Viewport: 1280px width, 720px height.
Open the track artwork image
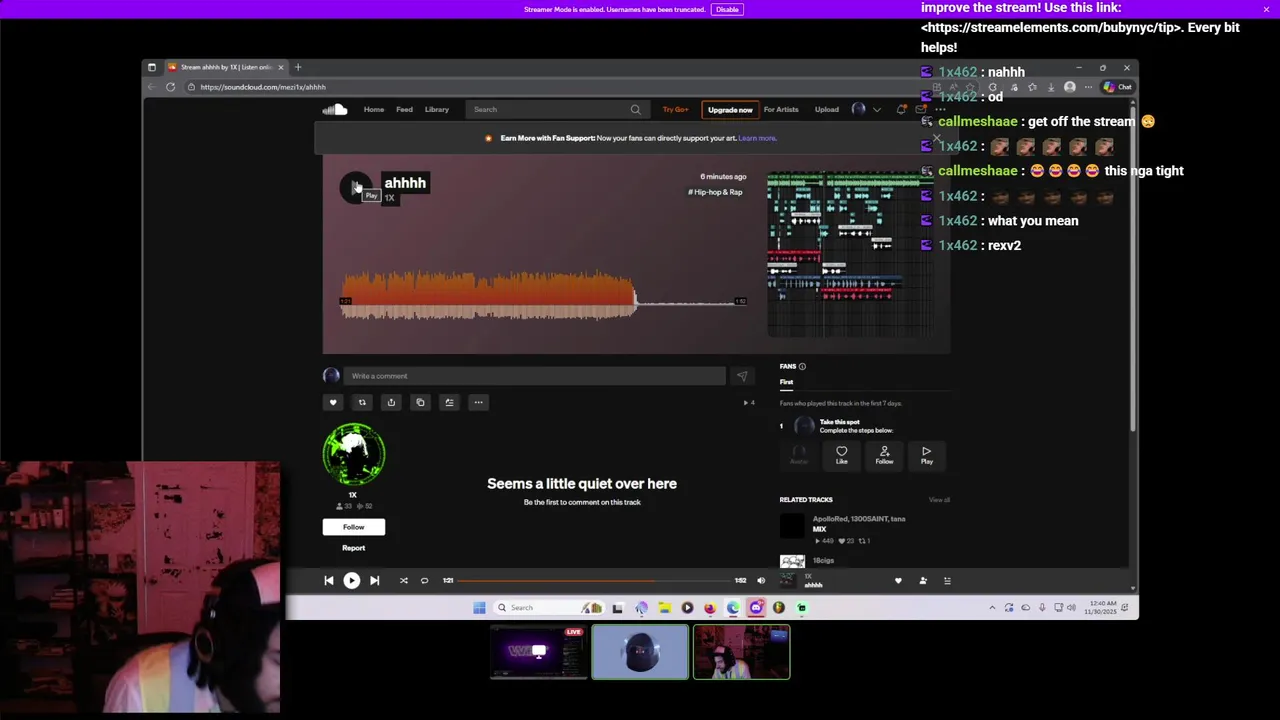tap(851, 255)
